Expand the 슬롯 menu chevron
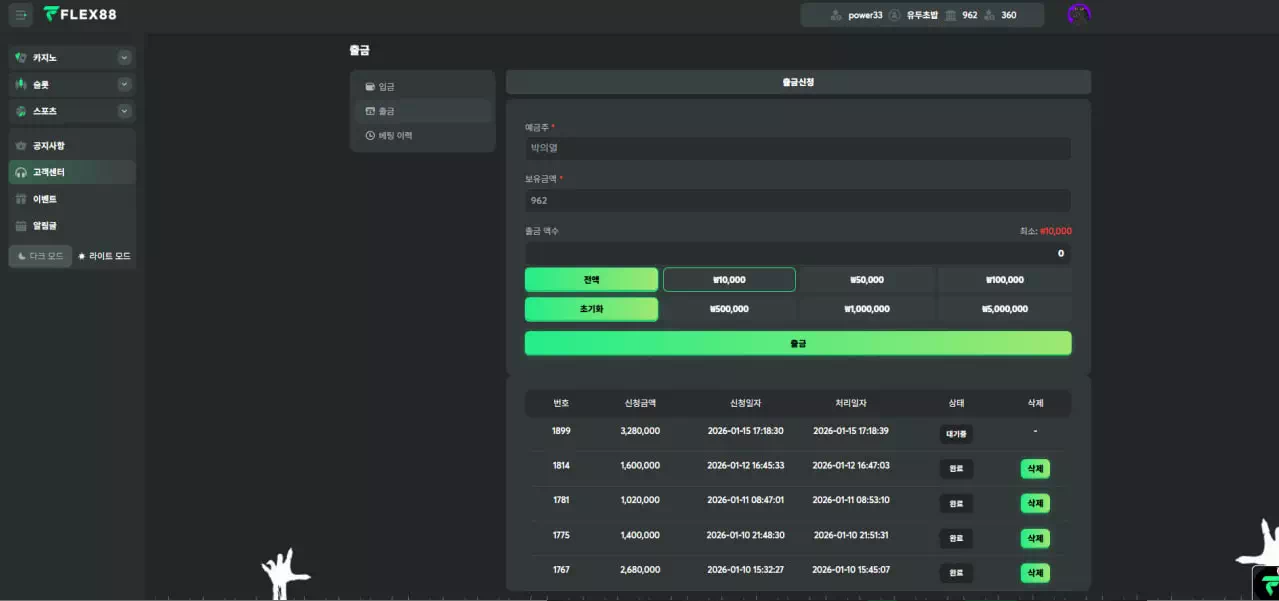This screenshot has height=601, width=1279. (124, 85)
